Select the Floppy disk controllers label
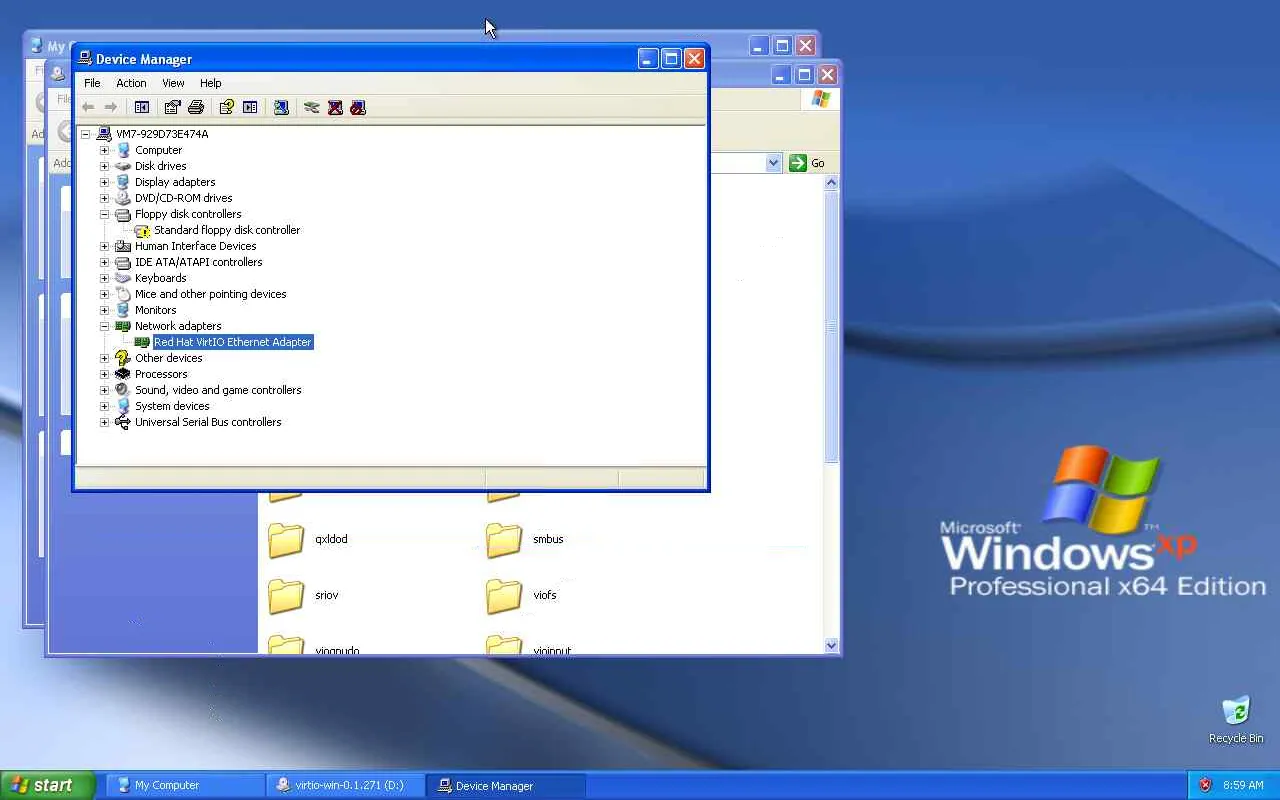Image resolution: width=1280 pixels, height=800 pixels. pos(188,214)
